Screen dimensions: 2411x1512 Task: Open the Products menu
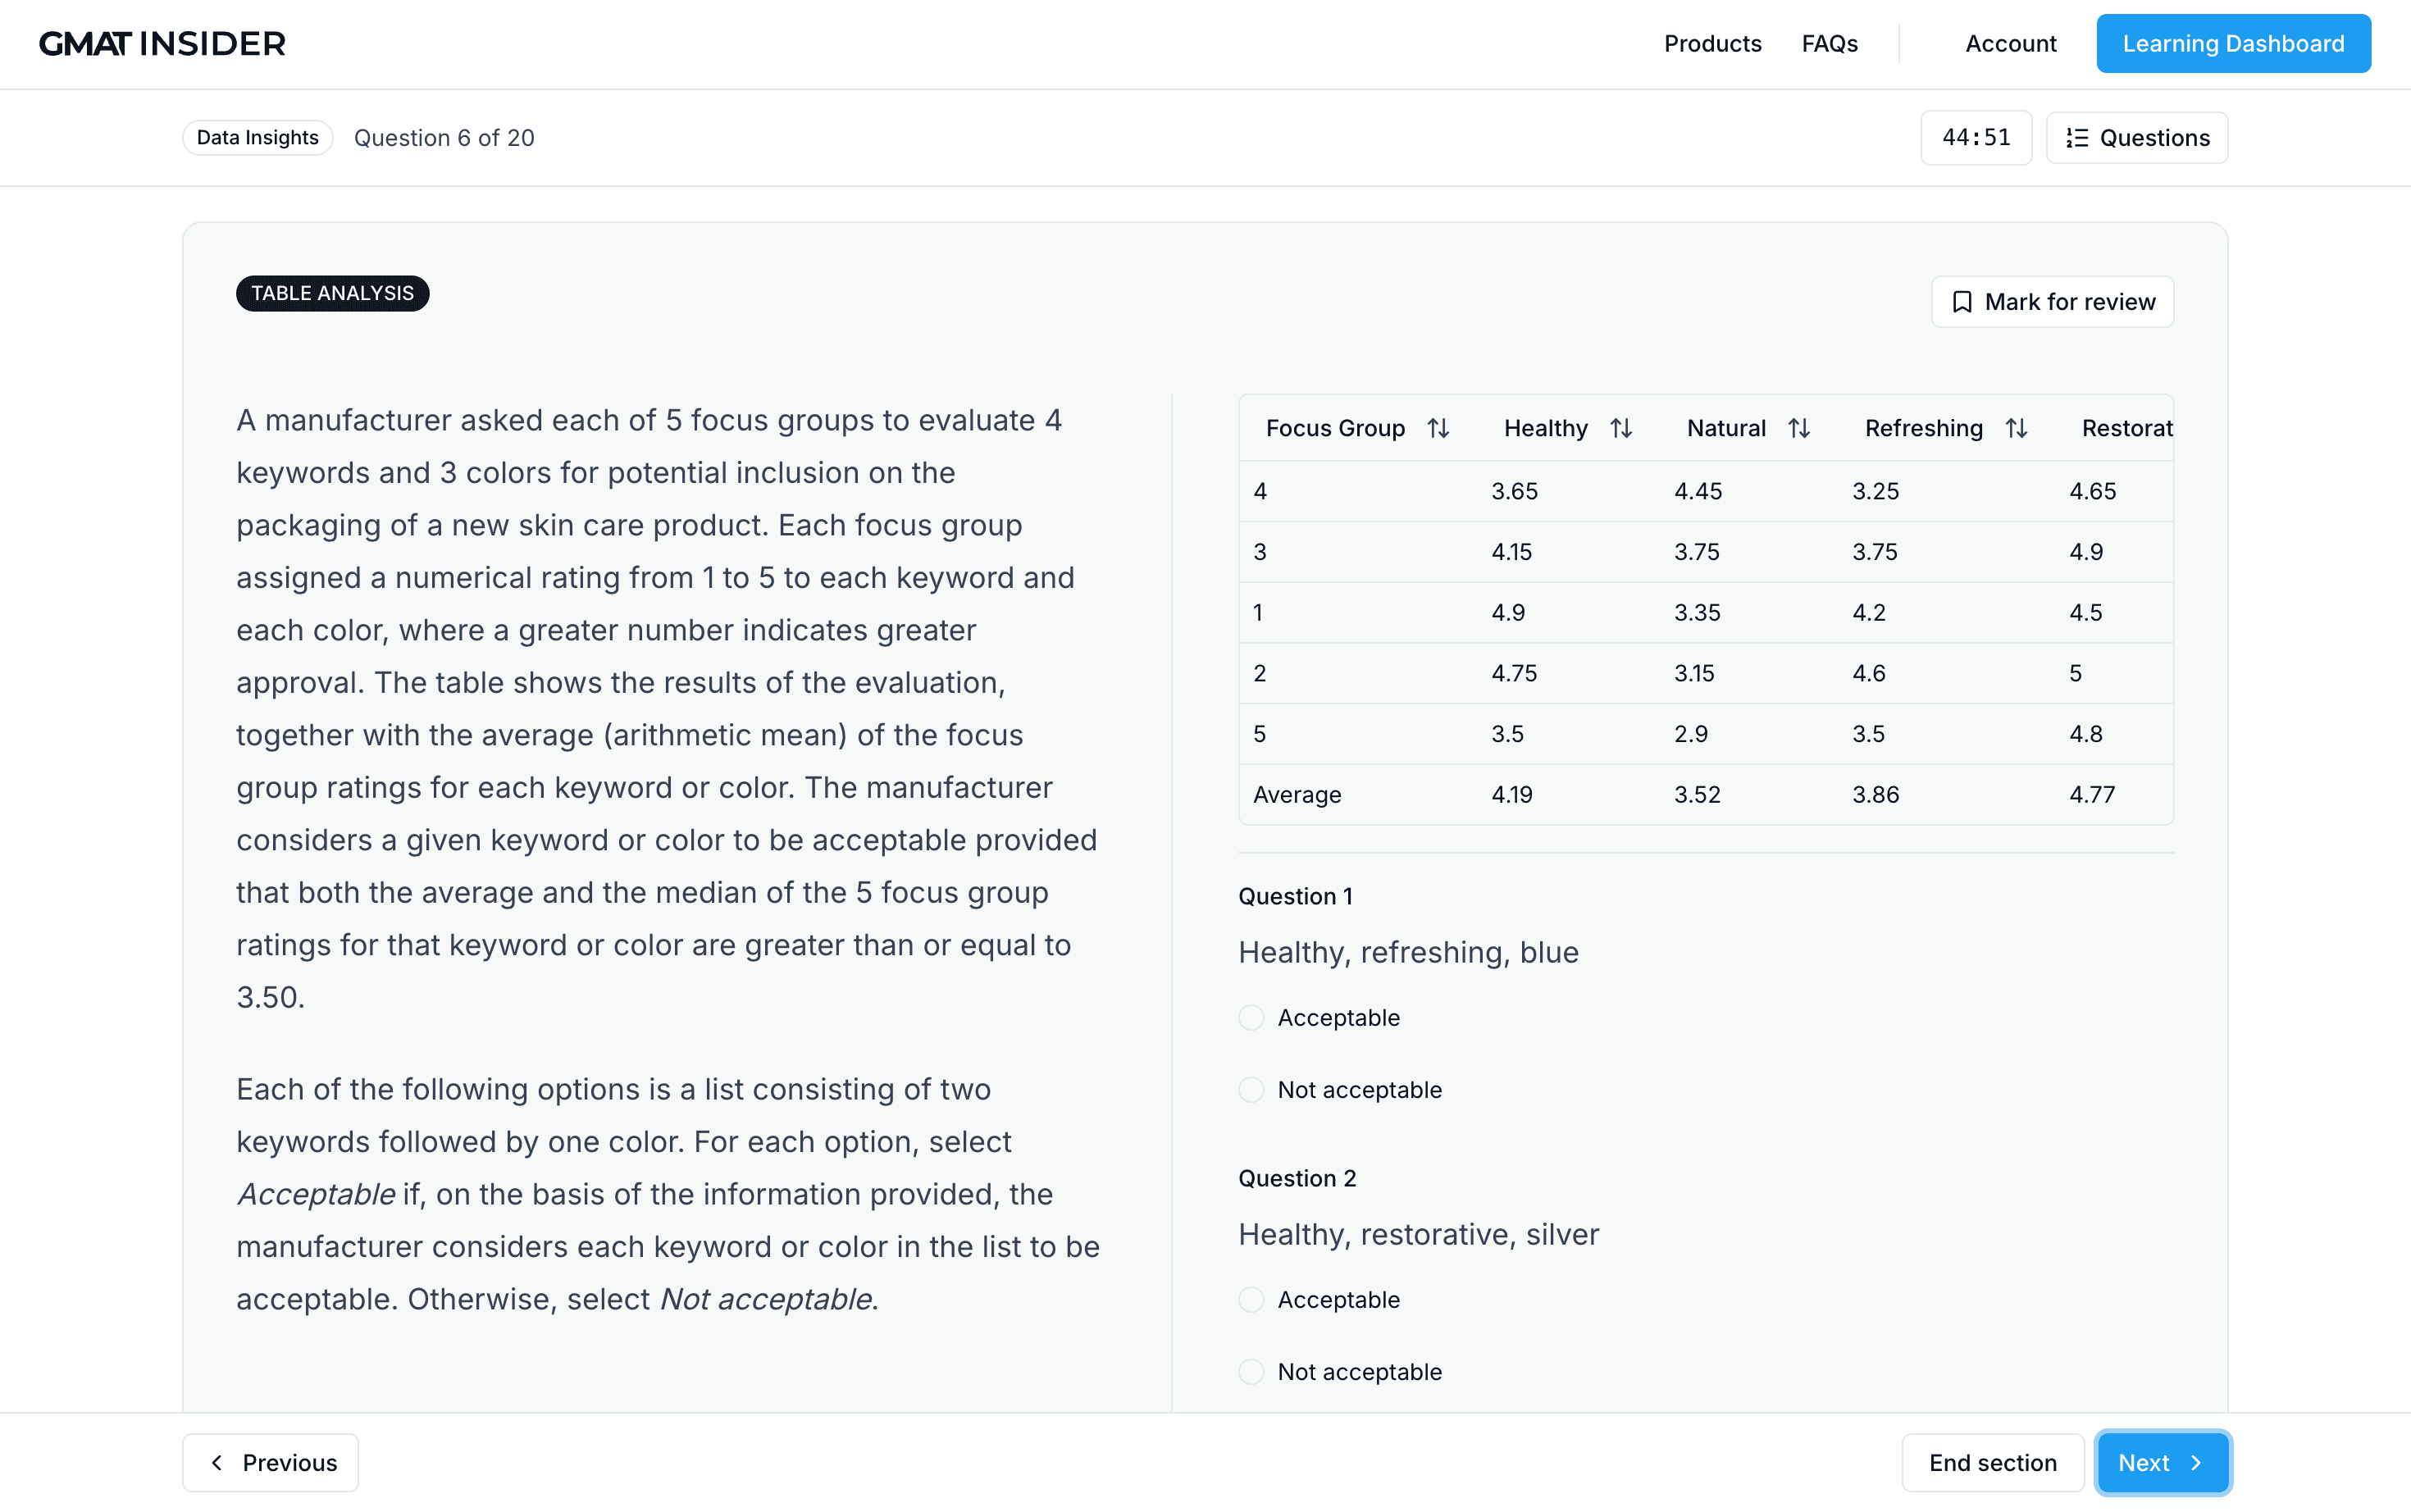tap(1712, 44)
